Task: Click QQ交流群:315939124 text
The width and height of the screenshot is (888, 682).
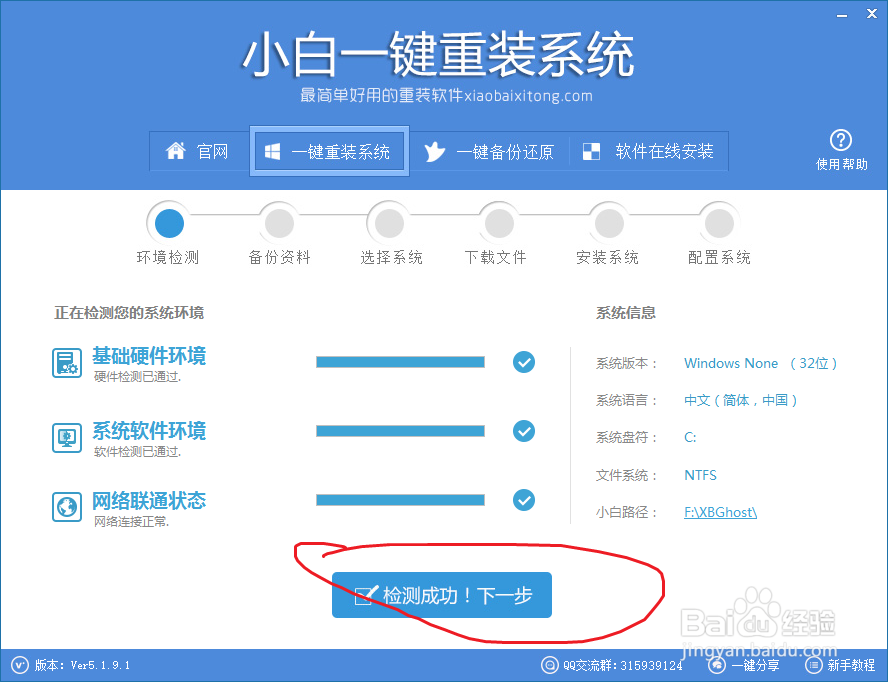Action: [x=623, y=666]
